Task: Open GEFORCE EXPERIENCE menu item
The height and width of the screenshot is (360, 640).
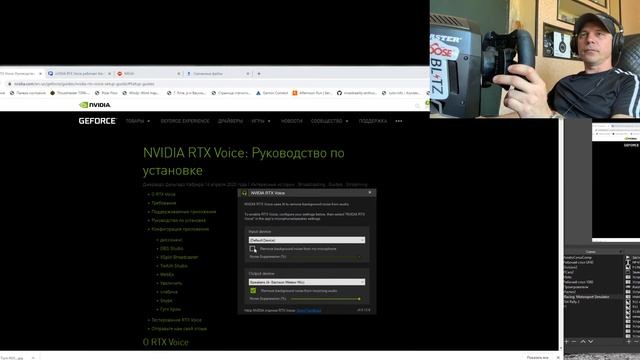Action: 185,121
